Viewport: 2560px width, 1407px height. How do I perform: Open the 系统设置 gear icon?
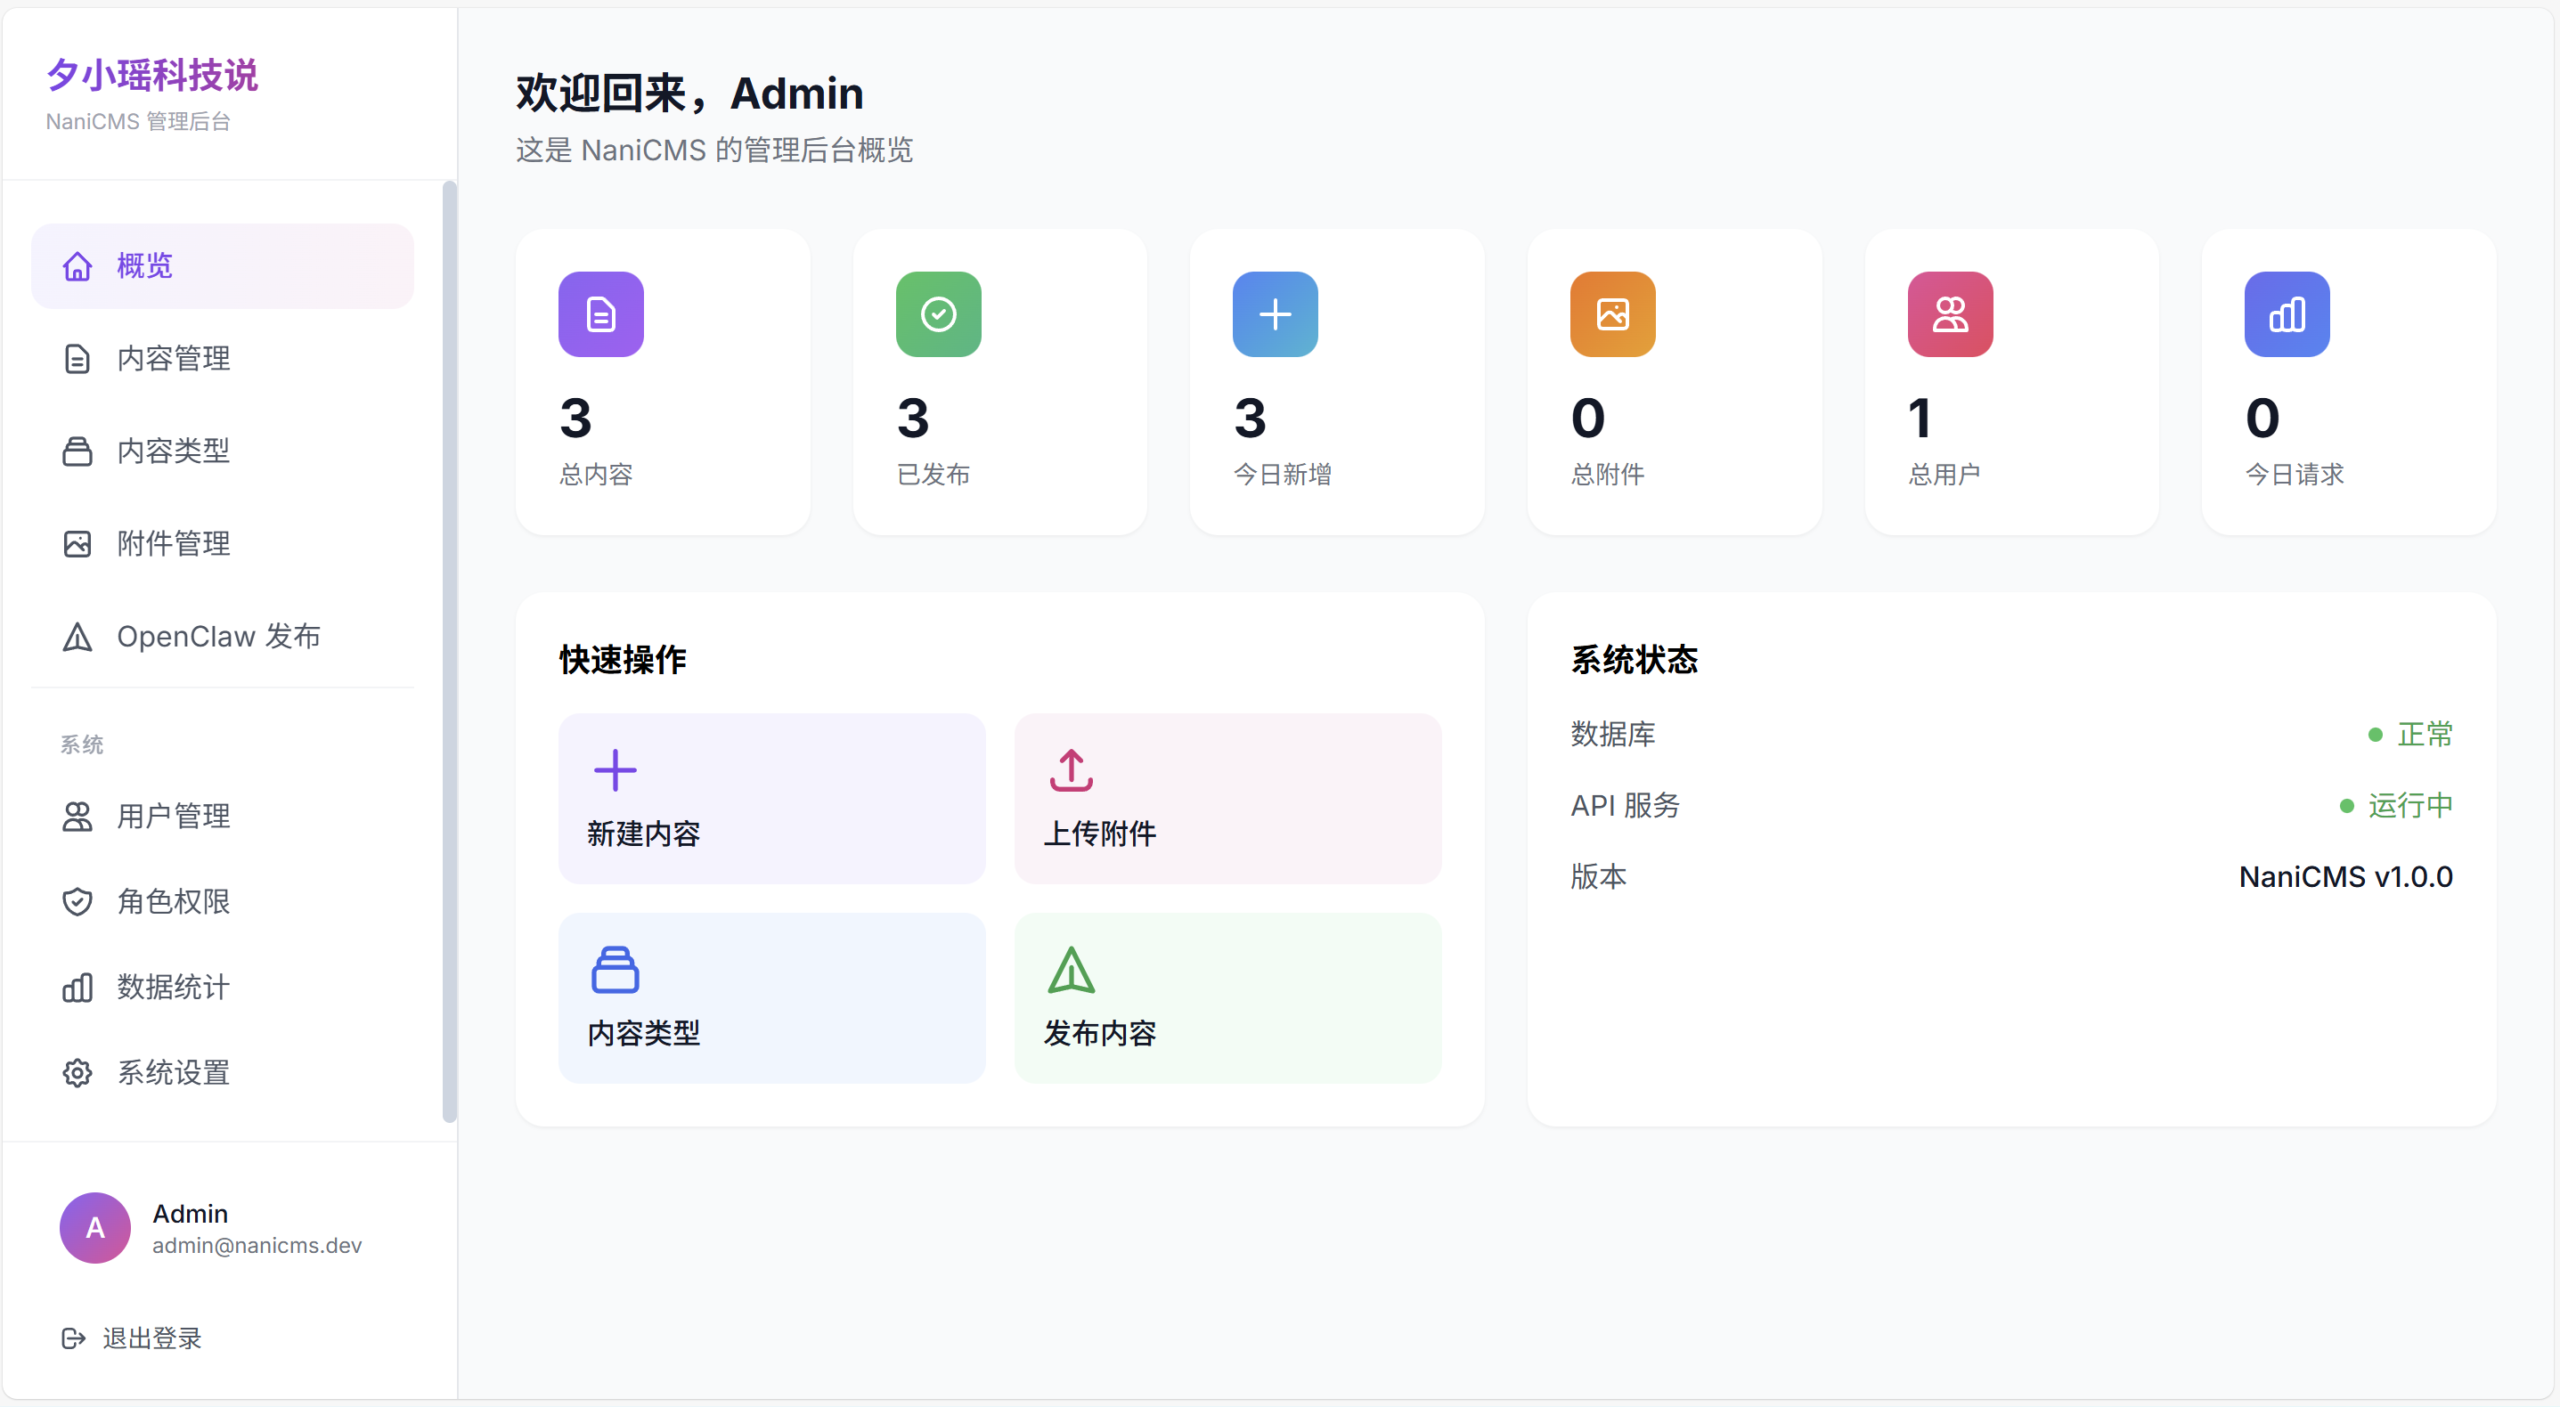pos(78,1073)
